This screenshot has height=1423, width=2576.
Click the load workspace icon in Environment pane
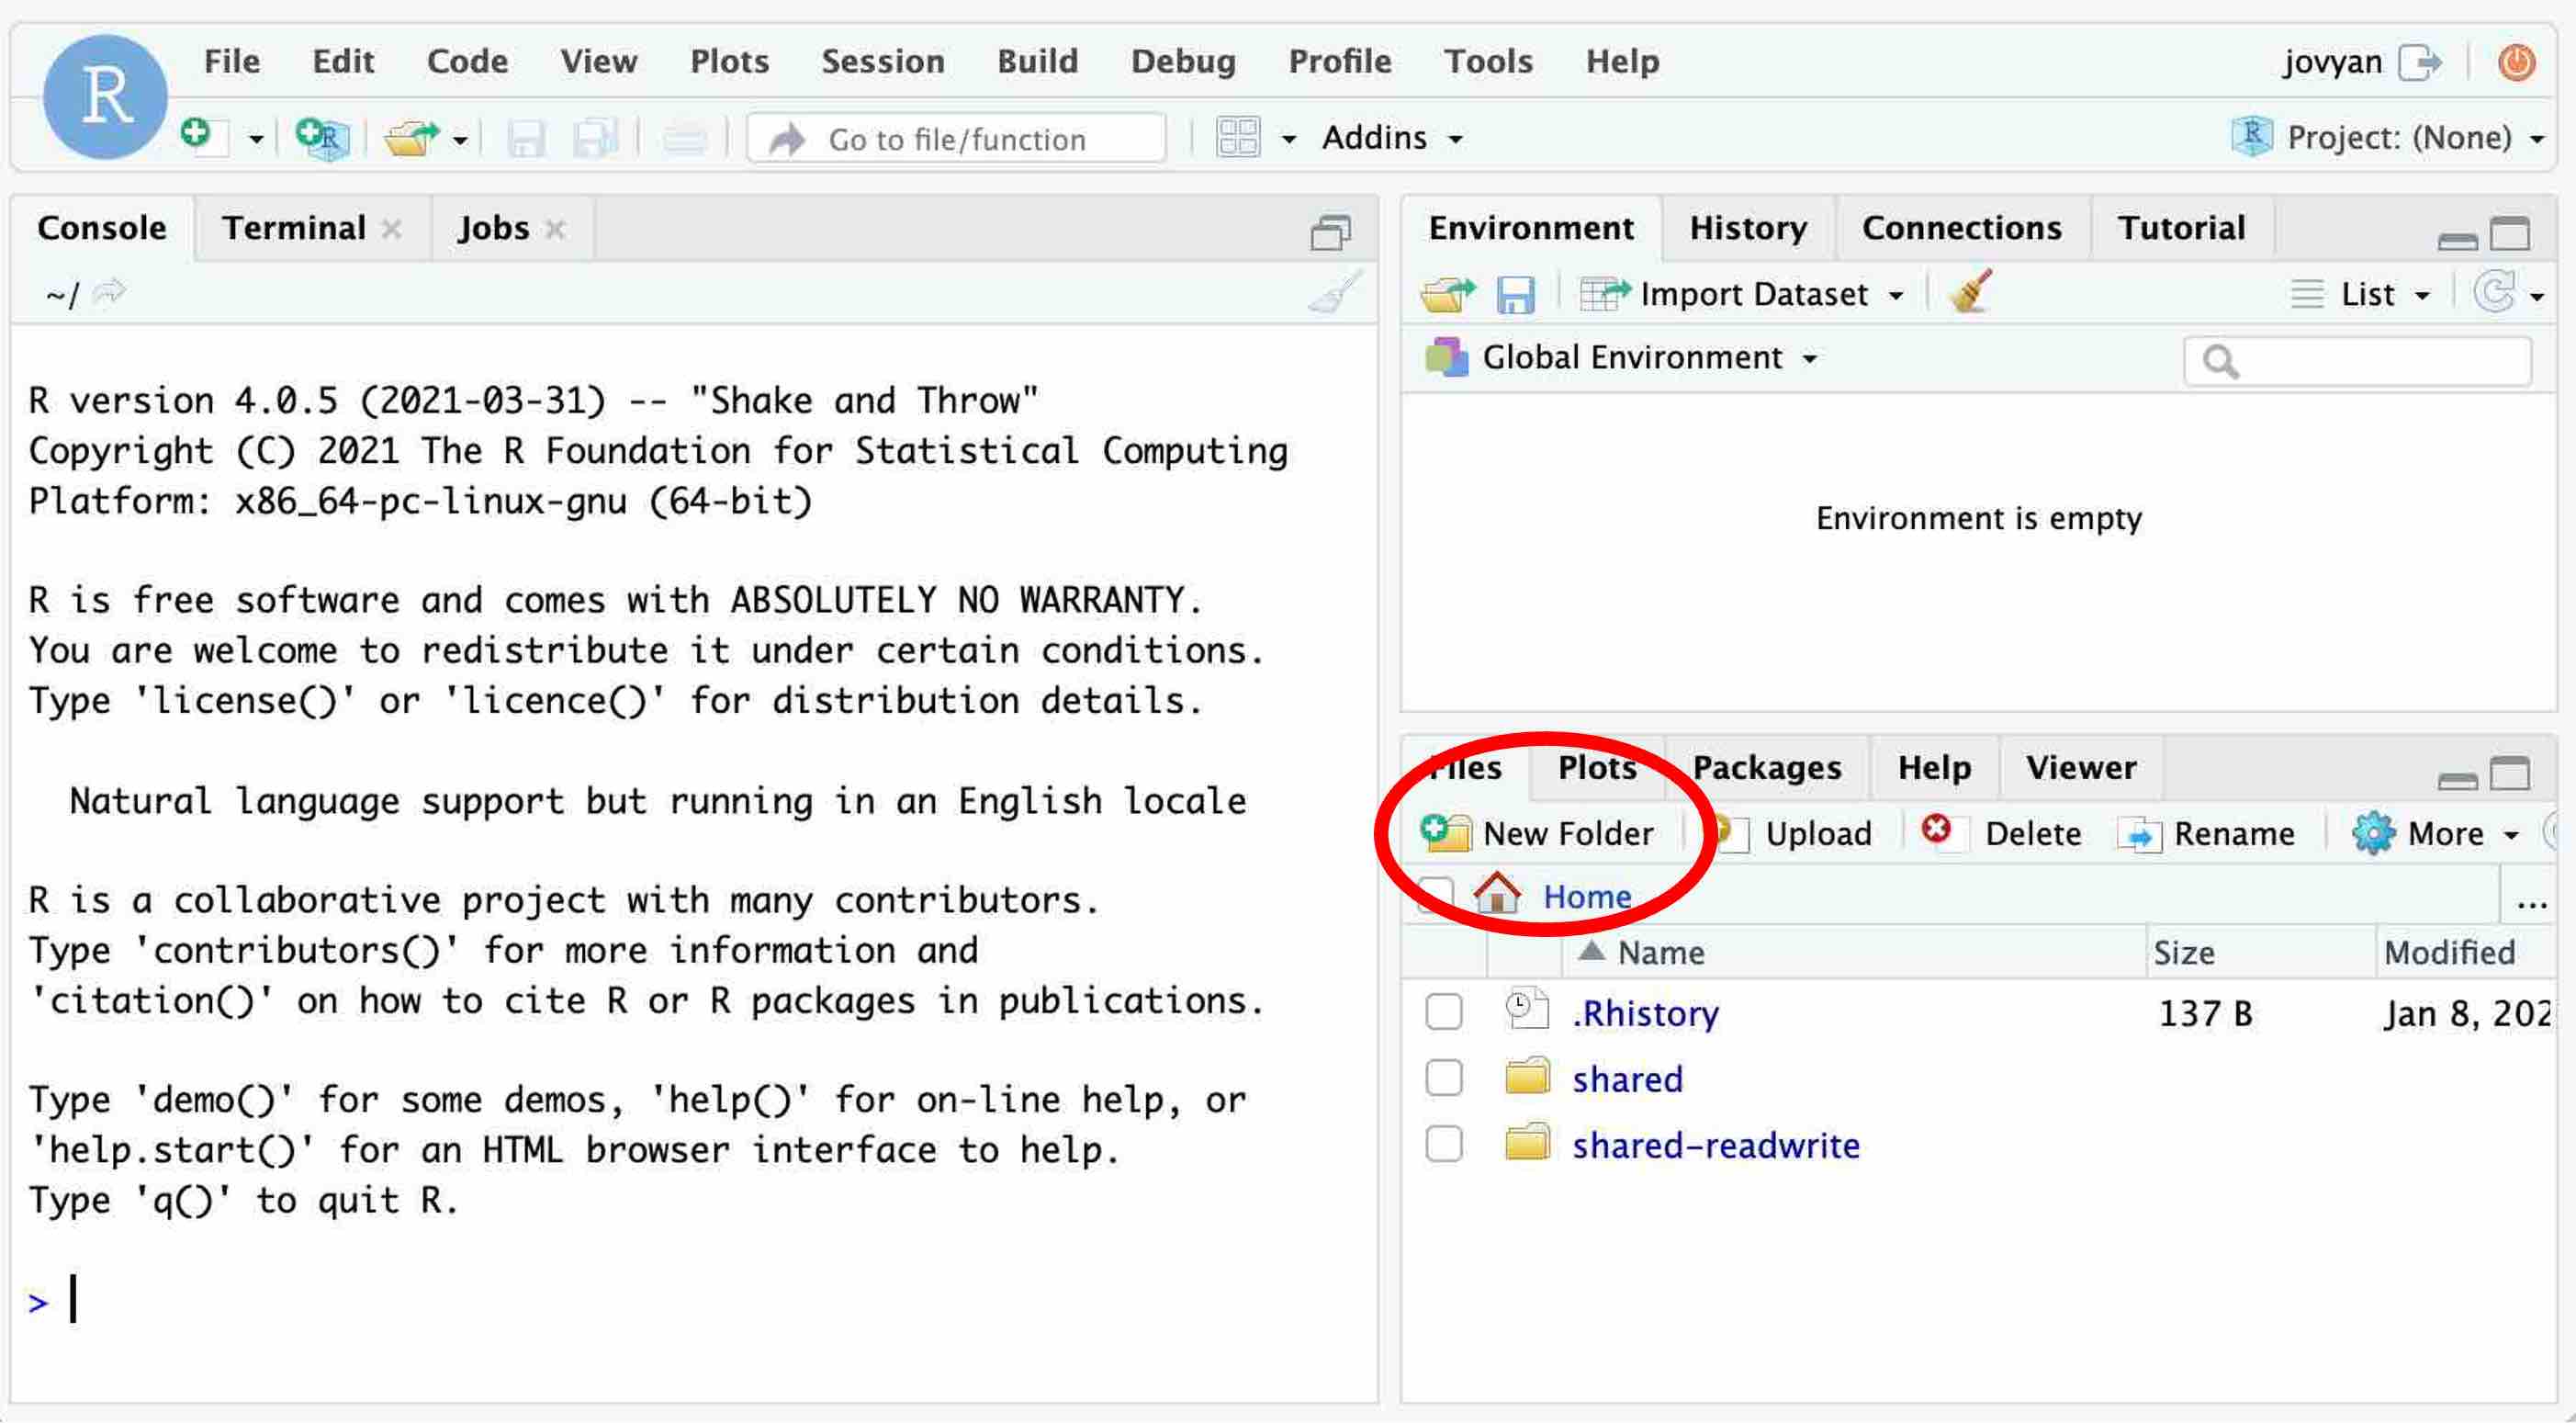[1447, 294]
